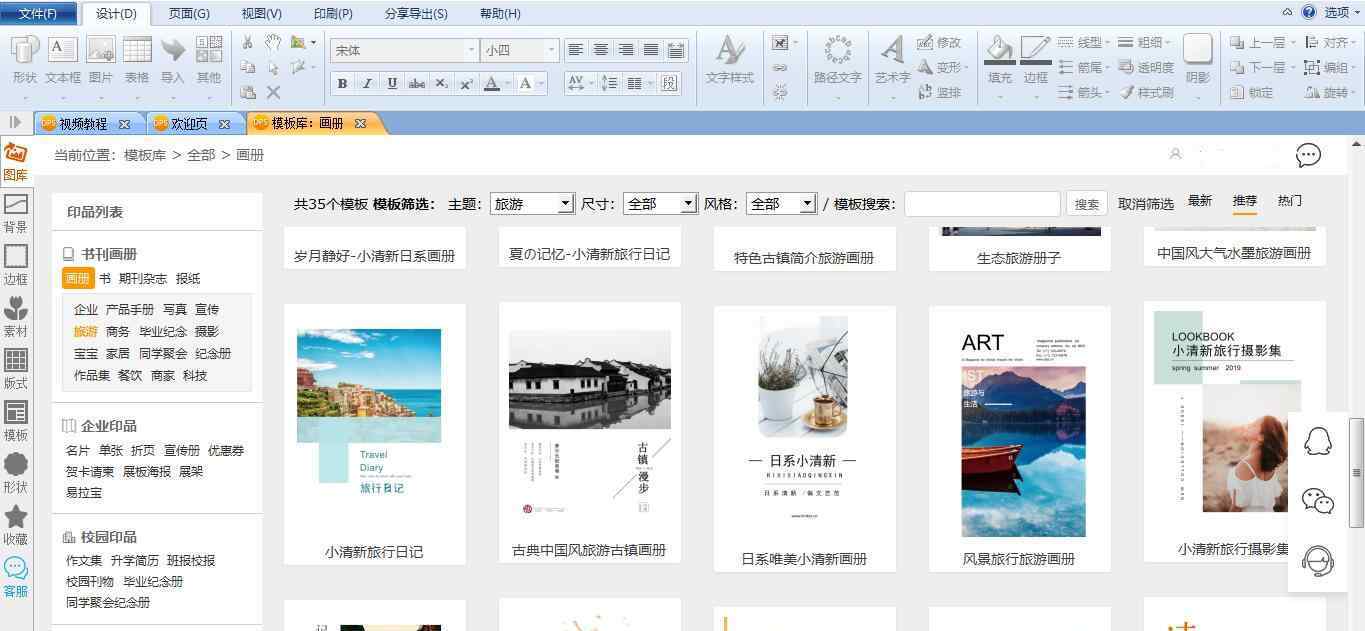Toggle bold formatting button
Image resolution: width=1365 pixels, height=631 pixels.
342,83
